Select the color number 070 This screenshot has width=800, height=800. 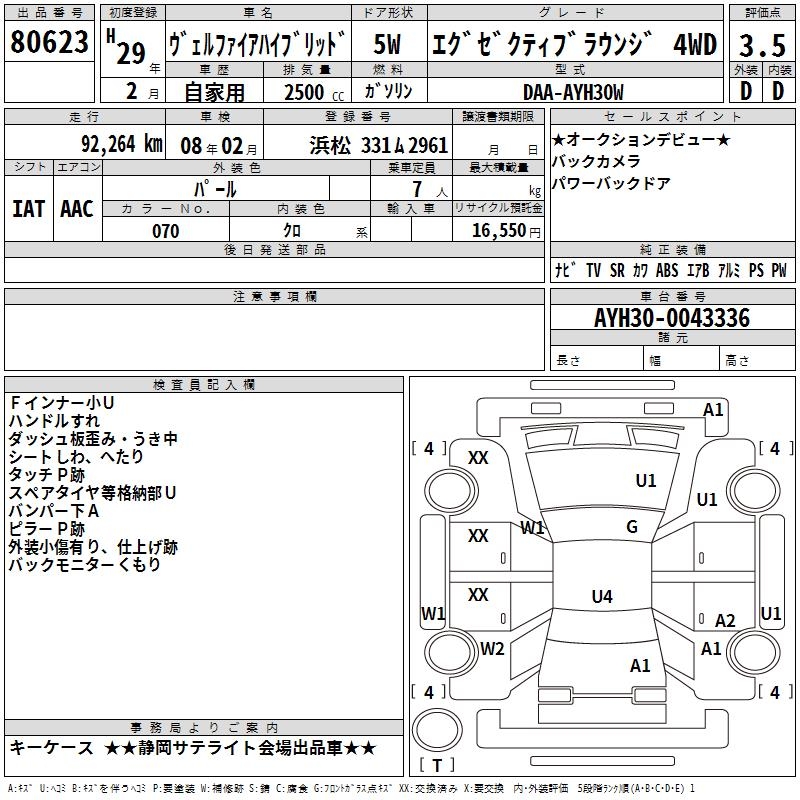[165, 231]
